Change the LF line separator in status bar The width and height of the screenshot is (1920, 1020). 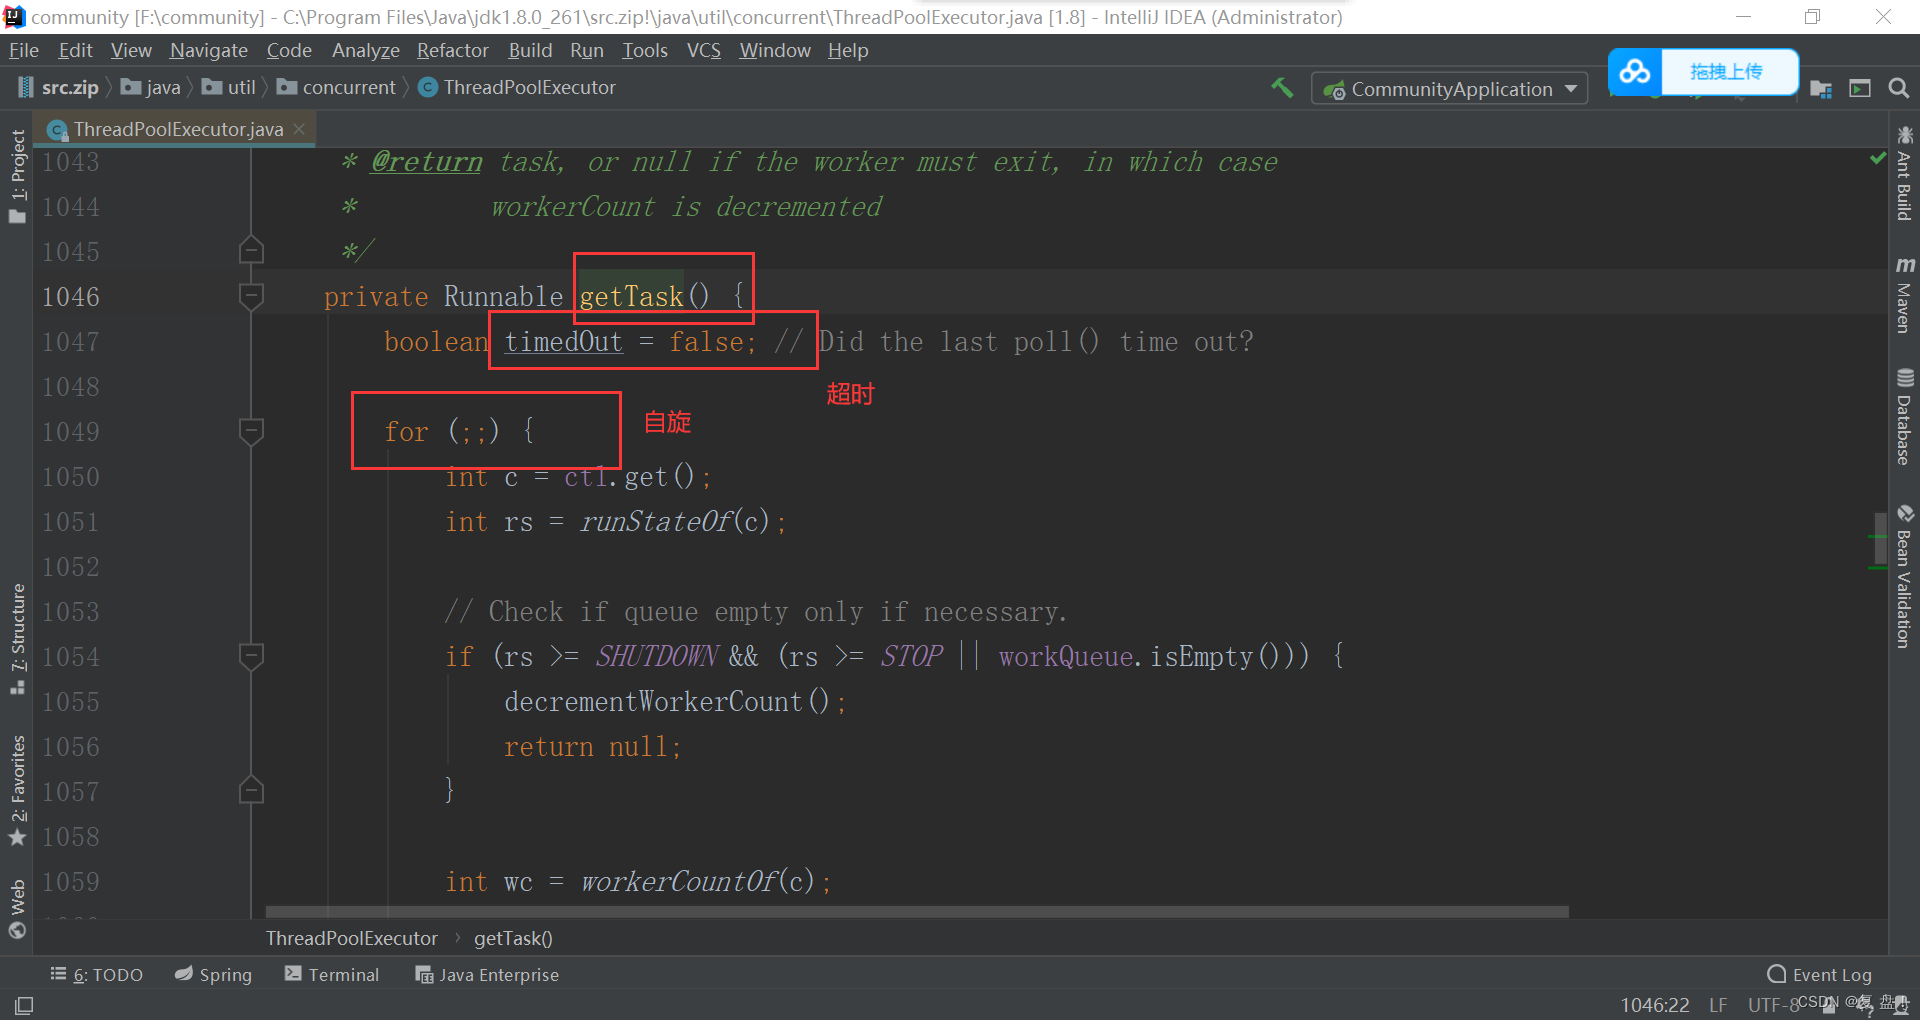pos(1718,1005)
